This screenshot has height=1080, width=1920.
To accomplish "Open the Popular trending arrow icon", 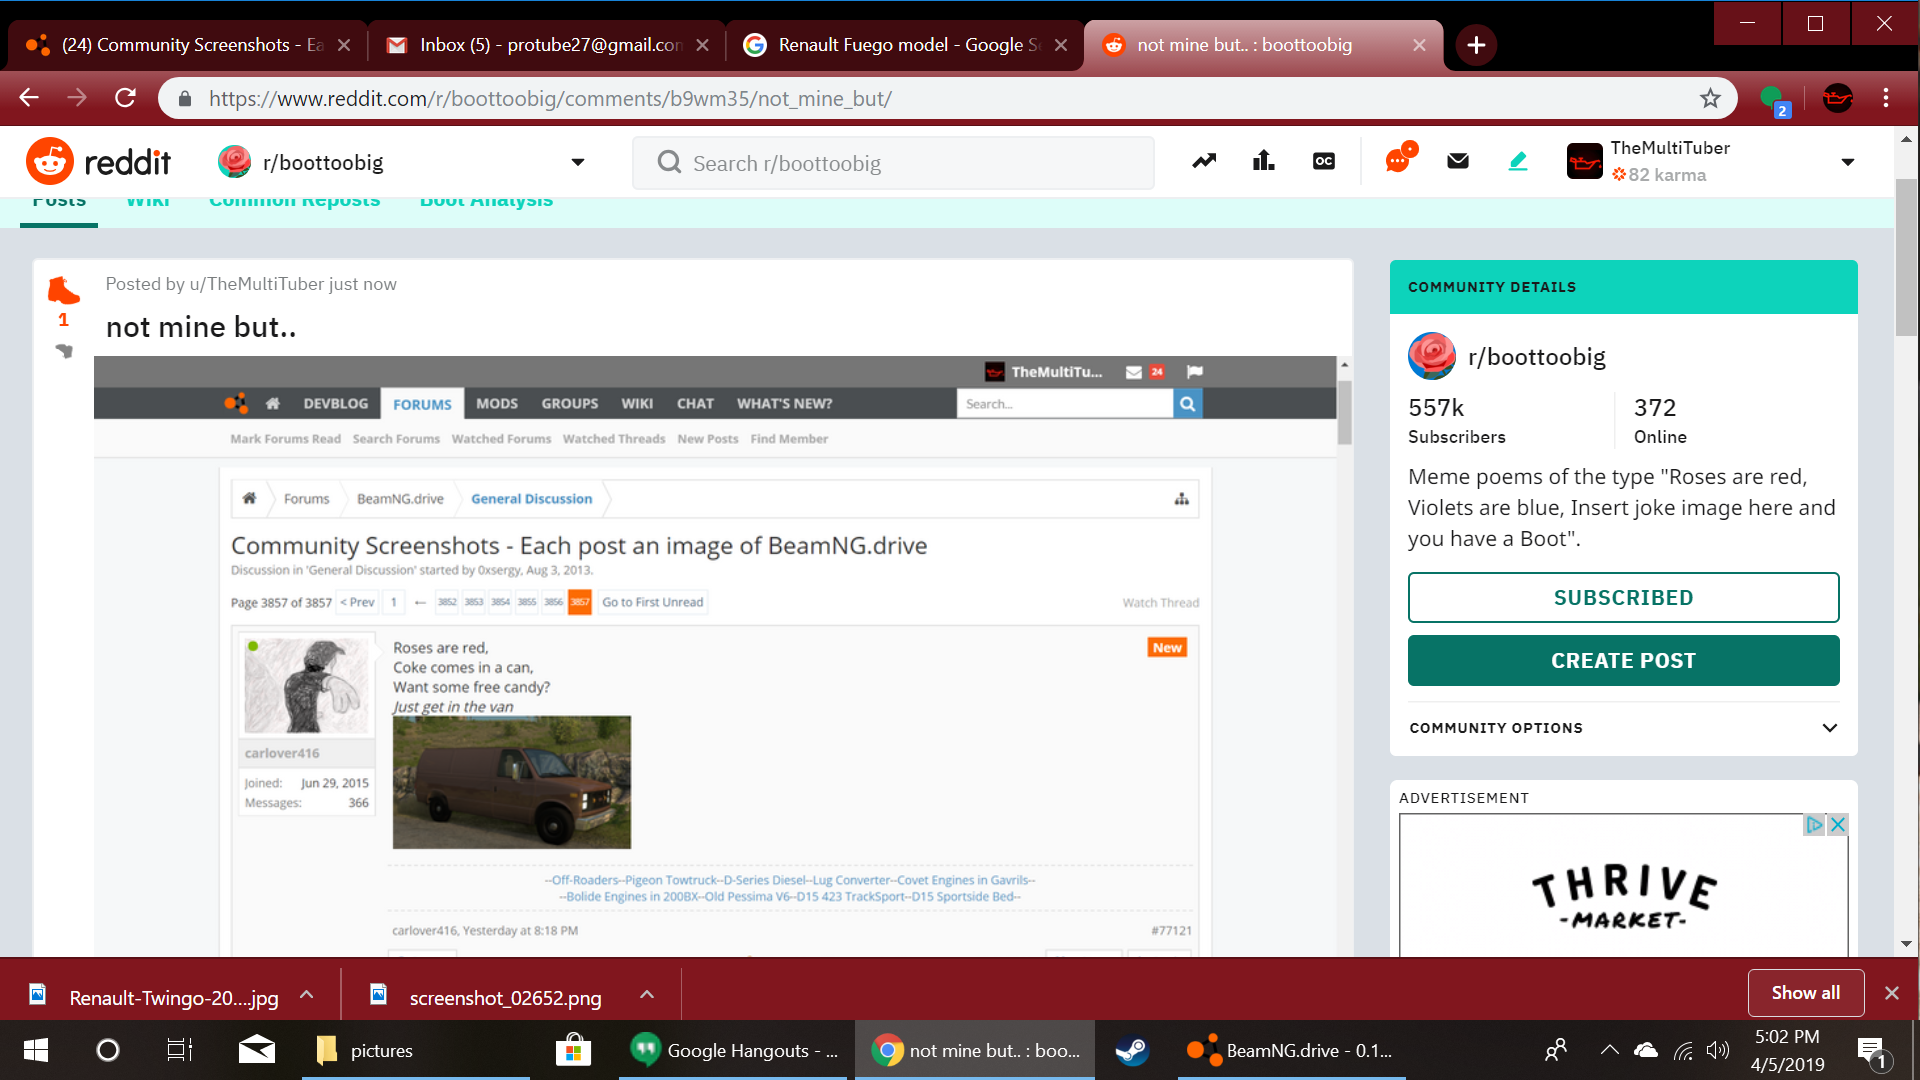I will click(x=1204, y=161).
